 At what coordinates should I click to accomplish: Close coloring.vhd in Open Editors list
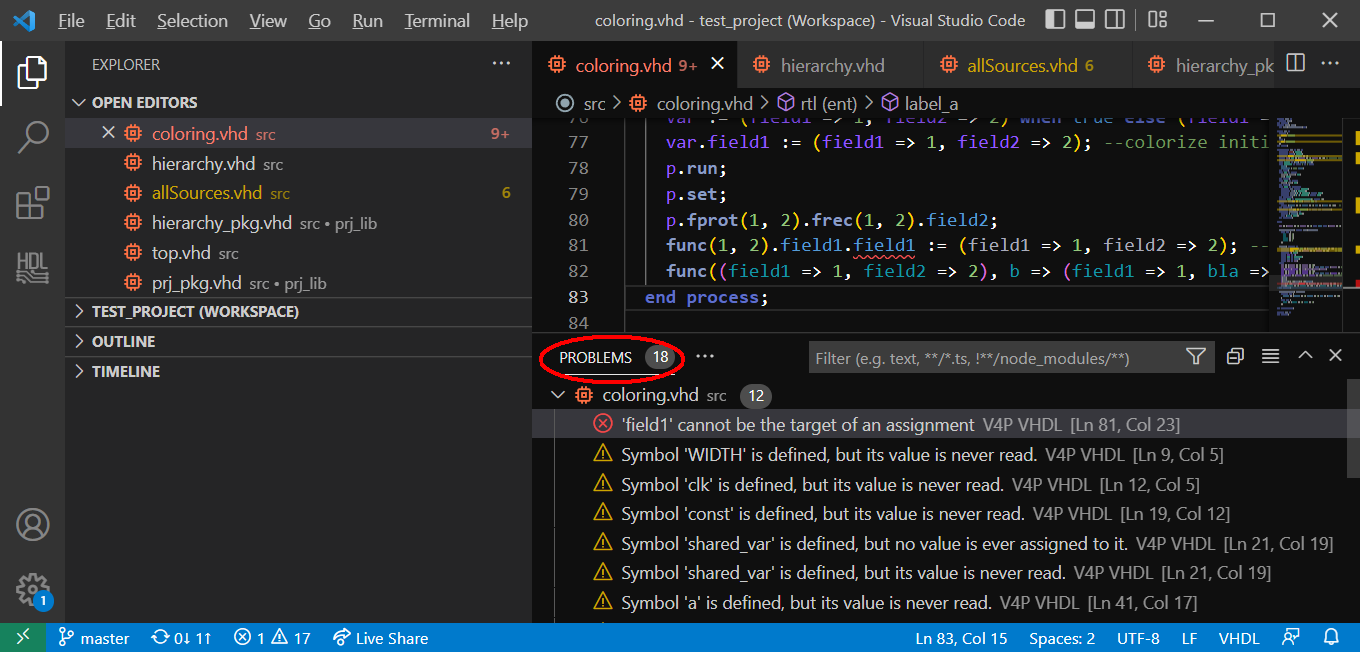click(x=108, y=133)
